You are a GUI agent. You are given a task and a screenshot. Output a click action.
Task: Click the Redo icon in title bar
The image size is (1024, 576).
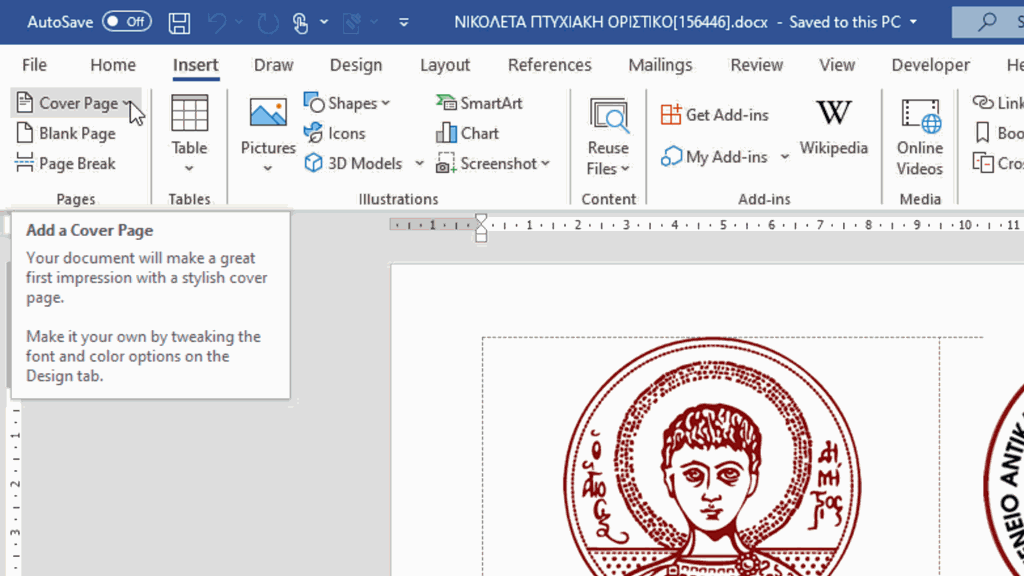[x=268, y=23]
